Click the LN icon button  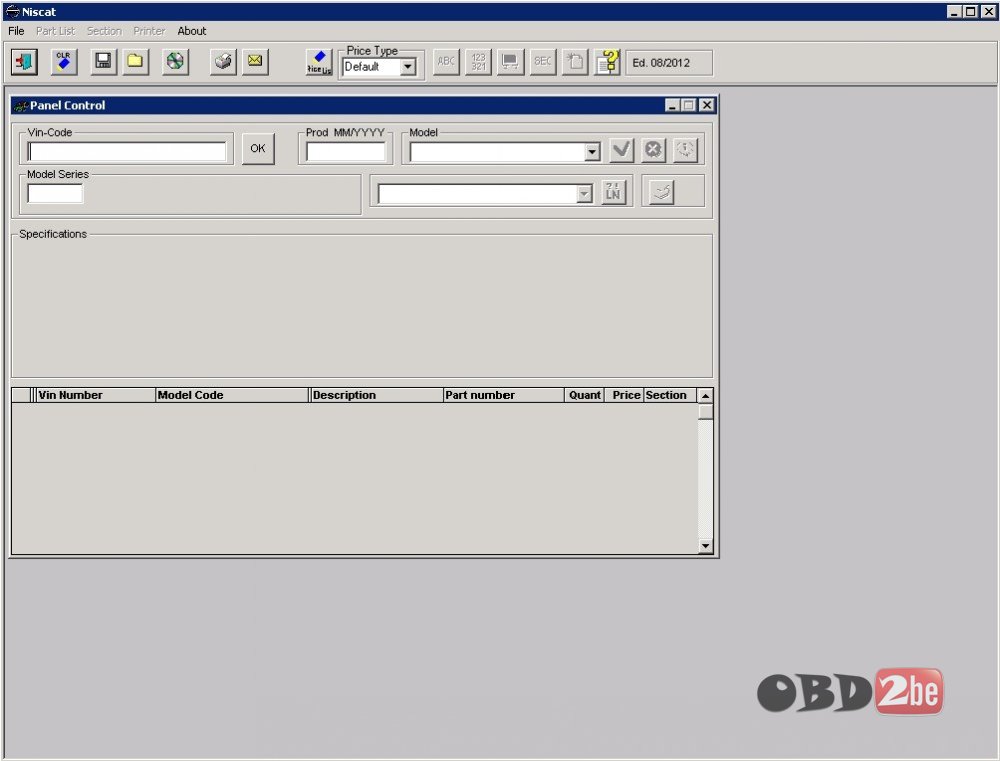613,192
